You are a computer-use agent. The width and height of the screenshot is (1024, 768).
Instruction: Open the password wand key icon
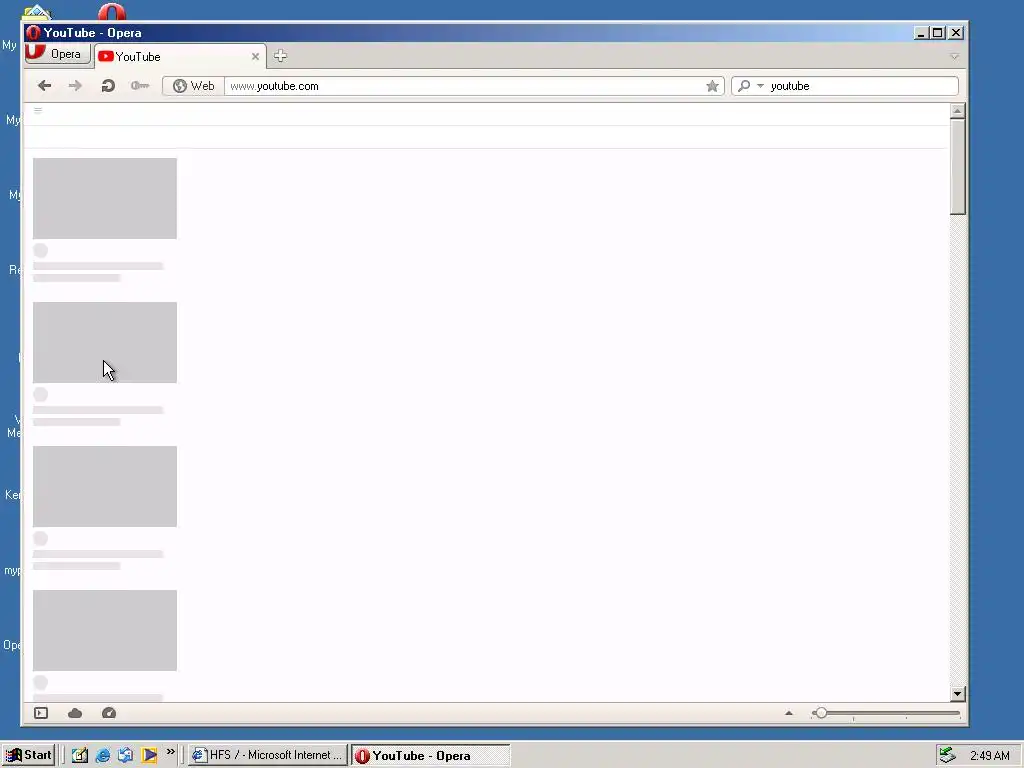(x=140, y=86)
